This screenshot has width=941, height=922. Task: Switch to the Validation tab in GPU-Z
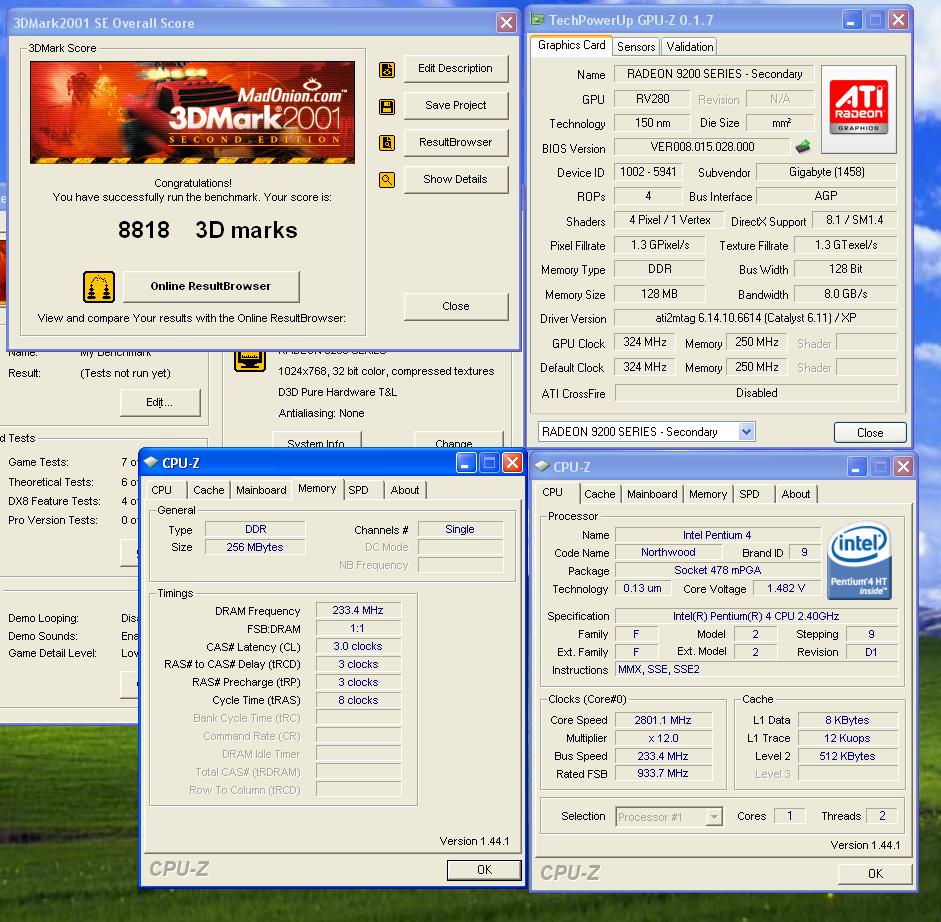(690, 46)
